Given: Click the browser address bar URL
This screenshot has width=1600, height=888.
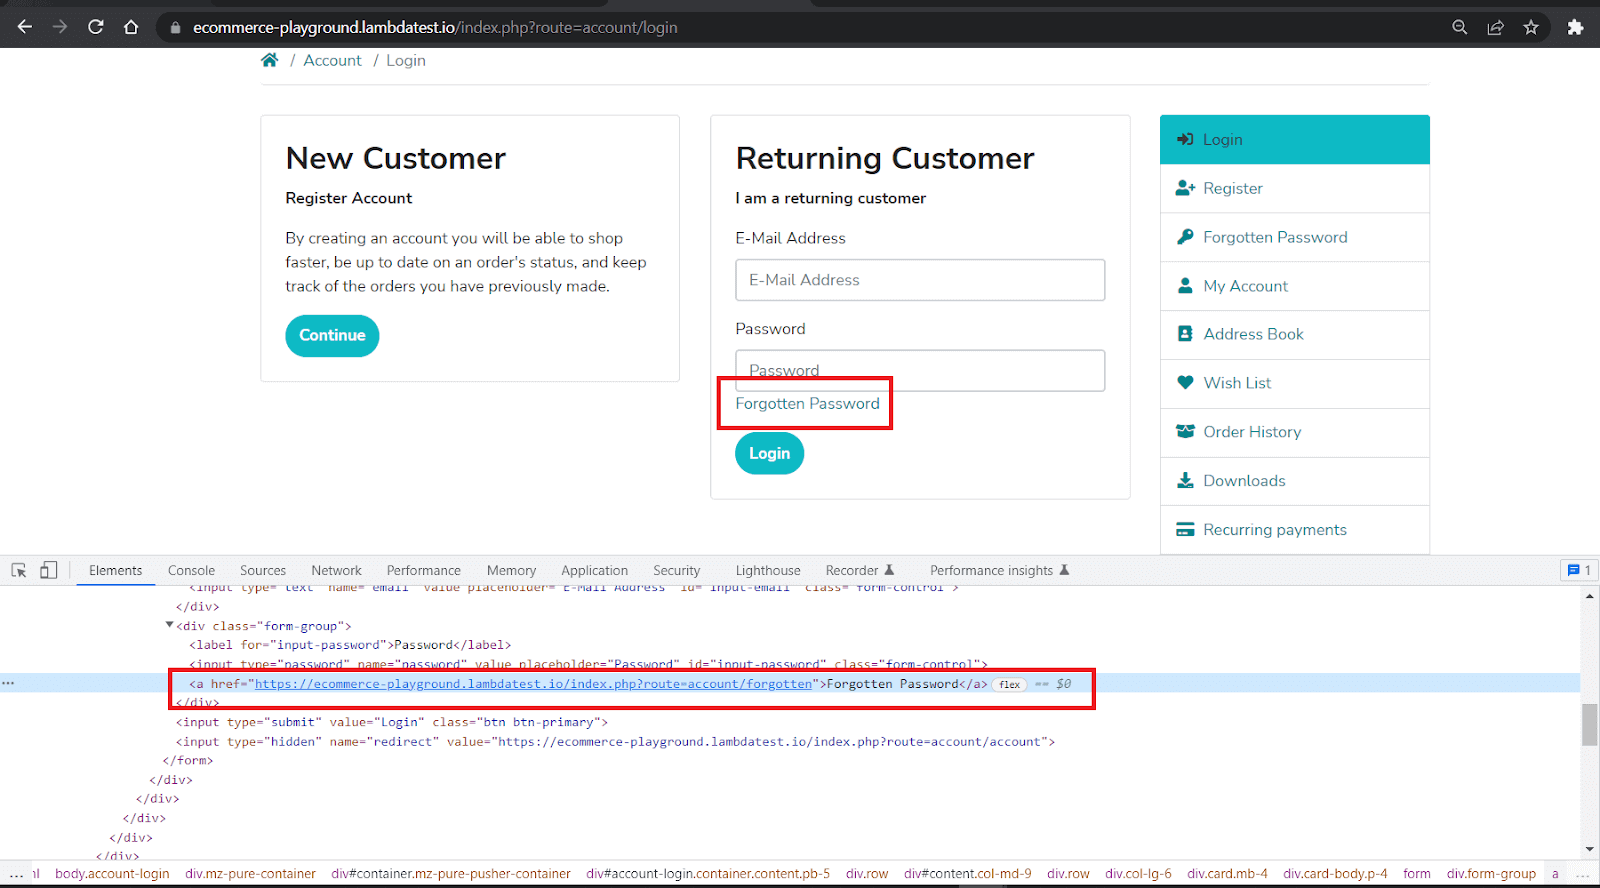Looking at the screenshot, I should pyautogui.click(x=435, y=27).
